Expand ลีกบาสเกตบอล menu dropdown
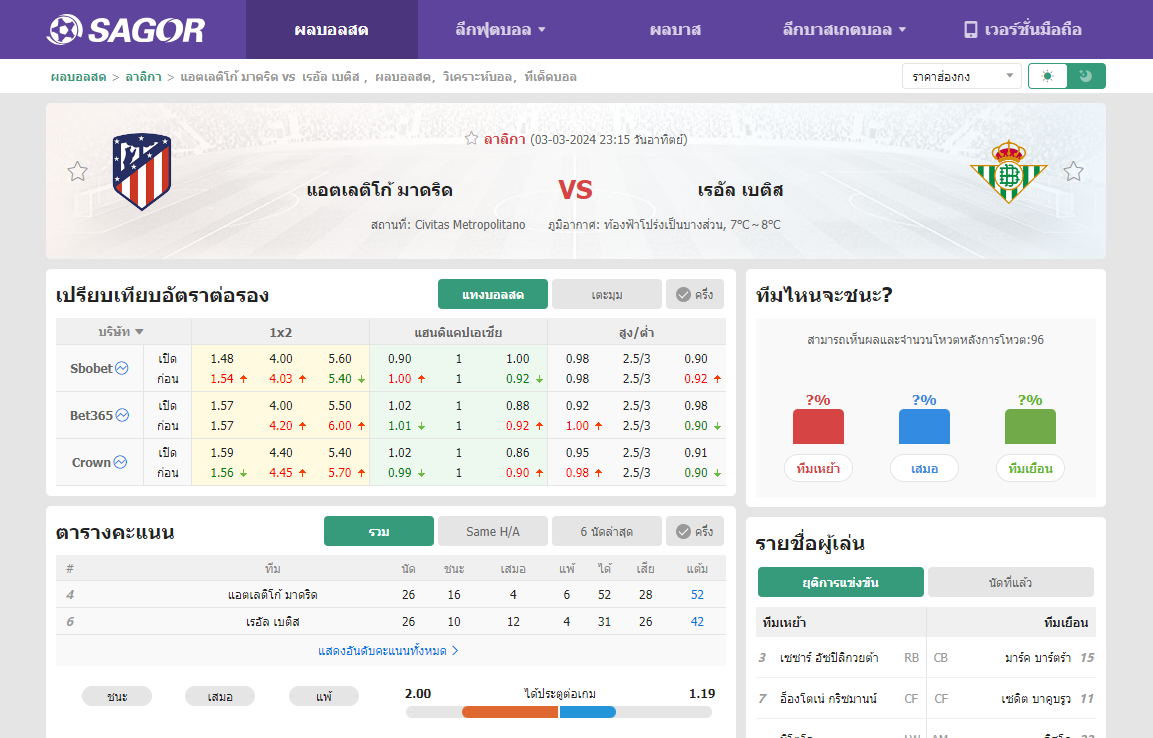The width and height of the screenshot is (1153, 738). 844,29
